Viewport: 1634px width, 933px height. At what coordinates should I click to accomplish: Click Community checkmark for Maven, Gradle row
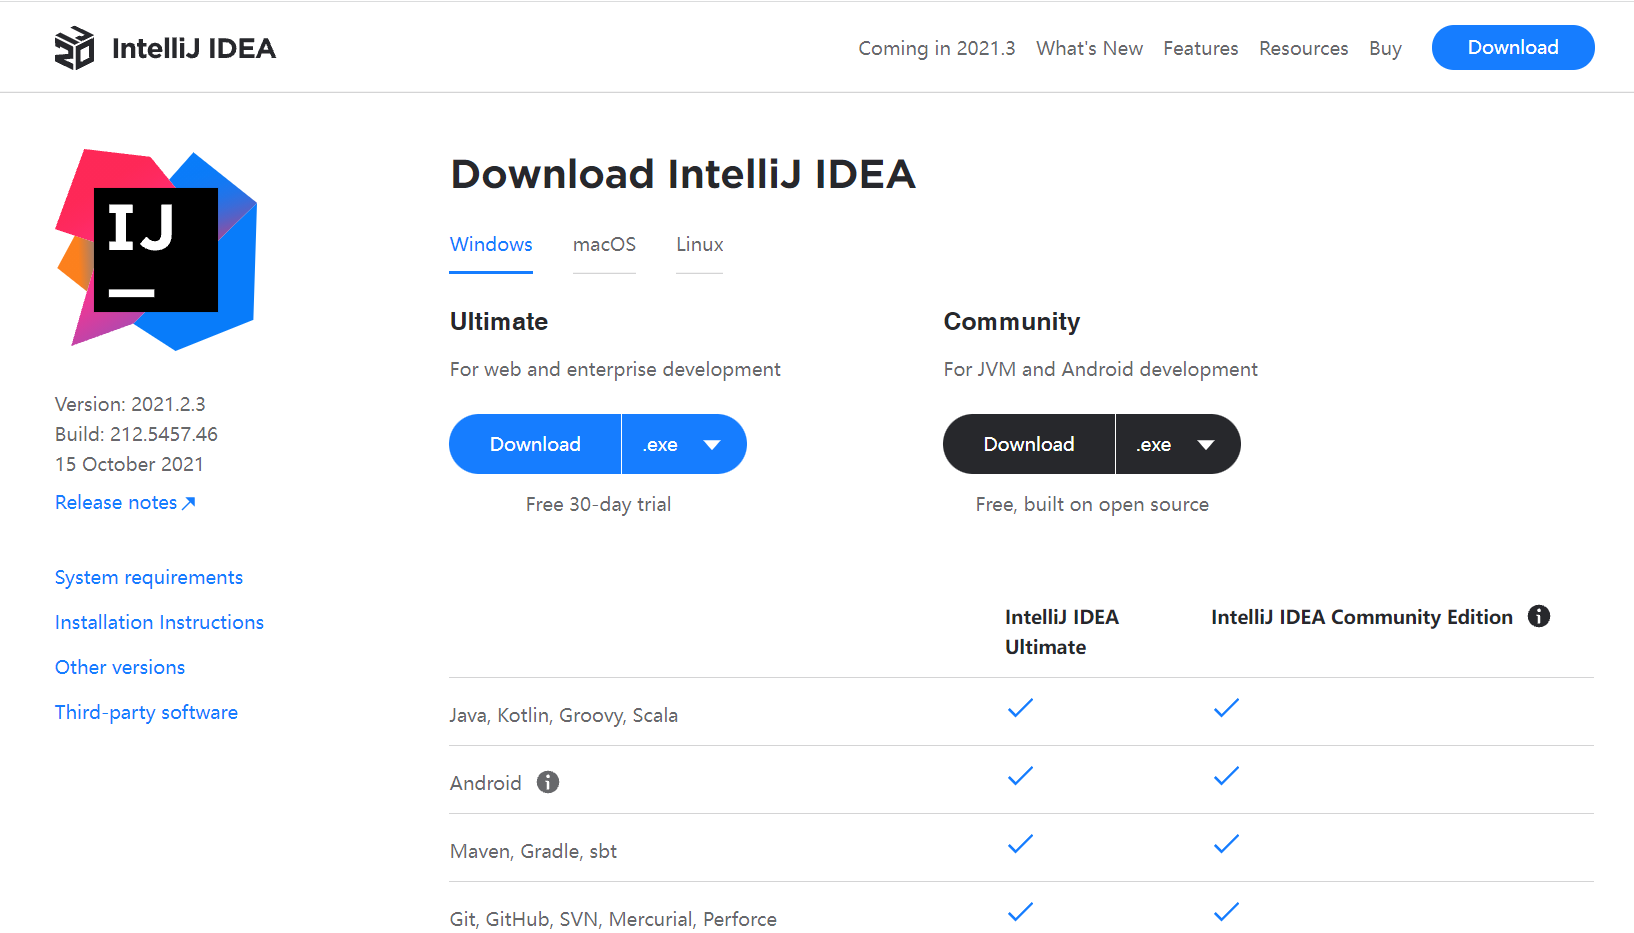(1226, 844)
